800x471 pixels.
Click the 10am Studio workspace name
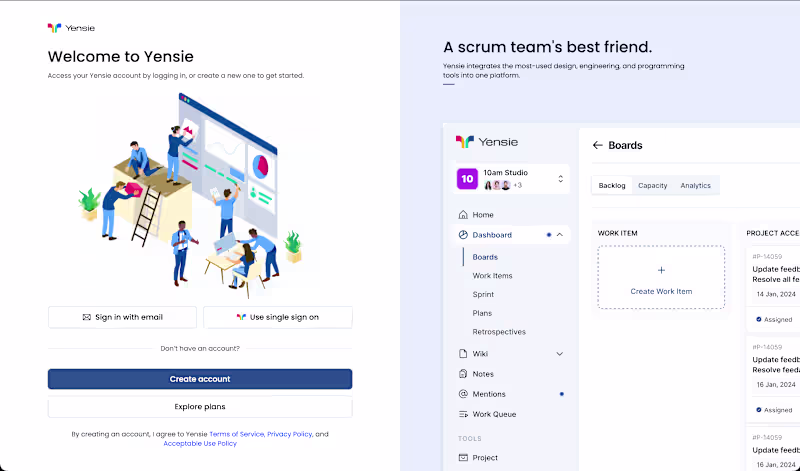[x=506, y=172]
